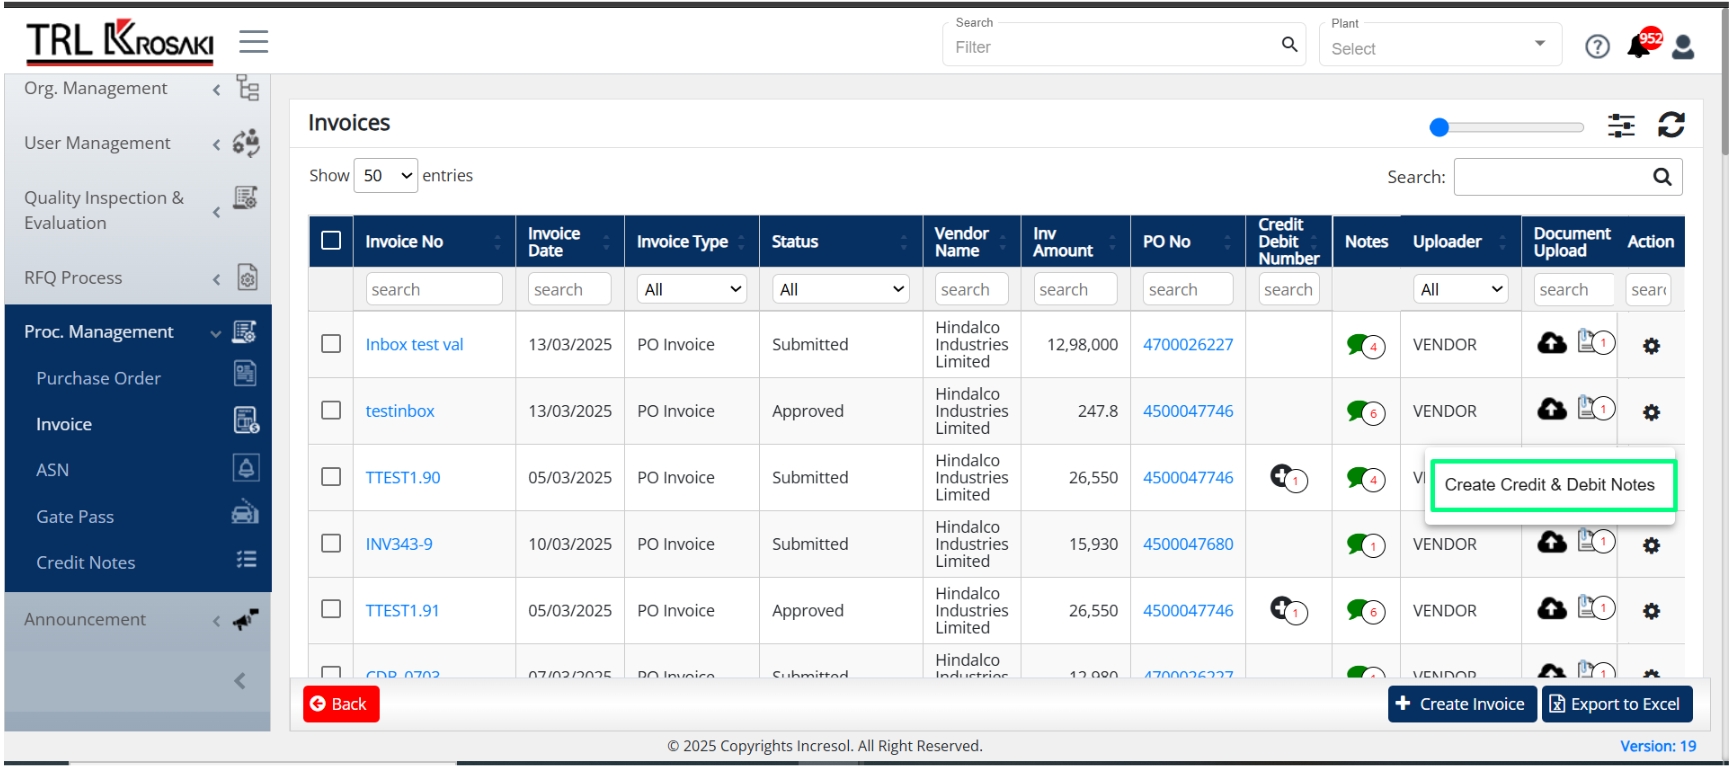Open the Status filter dropdown
The width and height of the screenshot is (1730, 772).
(840, 289)
